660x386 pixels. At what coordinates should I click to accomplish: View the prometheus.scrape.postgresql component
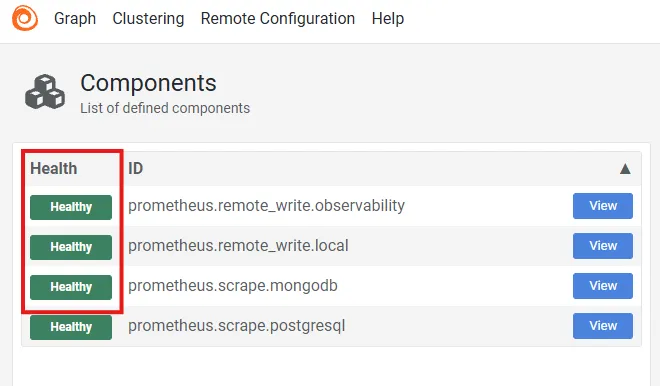602,326
